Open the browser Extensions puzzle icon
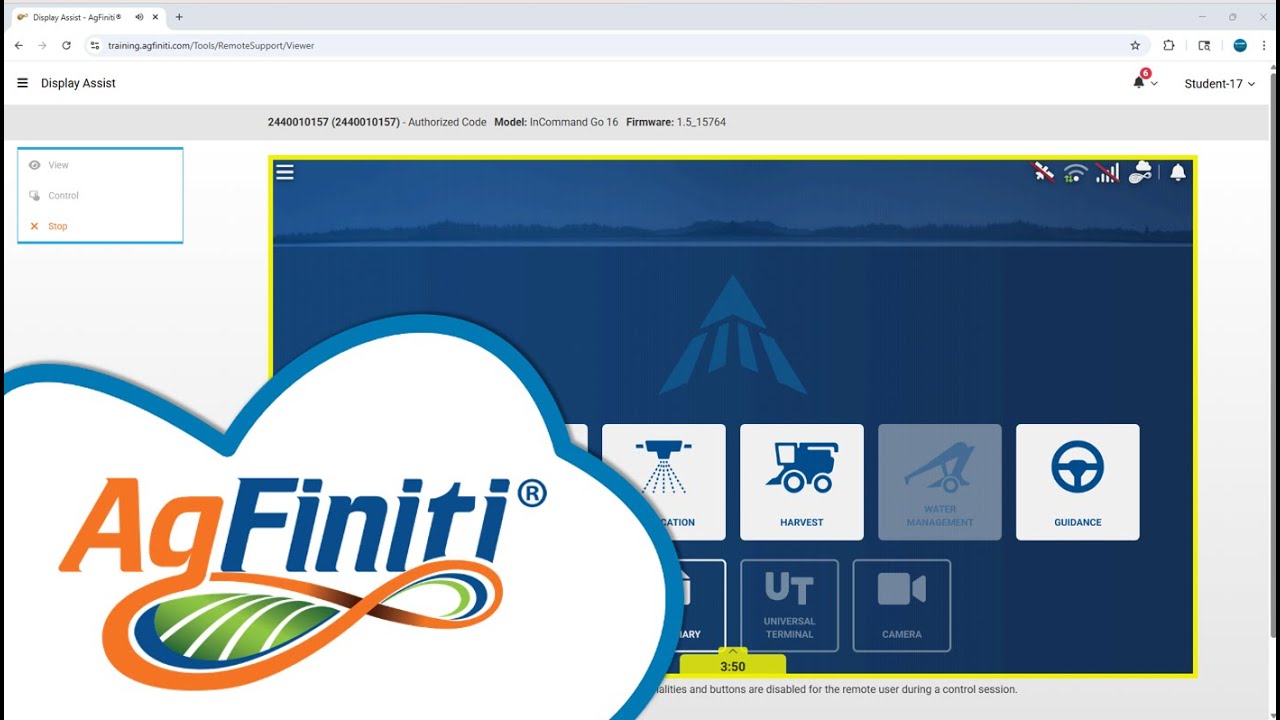The height and width of the screenshot is (720, 1280). [x=1169, y=45]
